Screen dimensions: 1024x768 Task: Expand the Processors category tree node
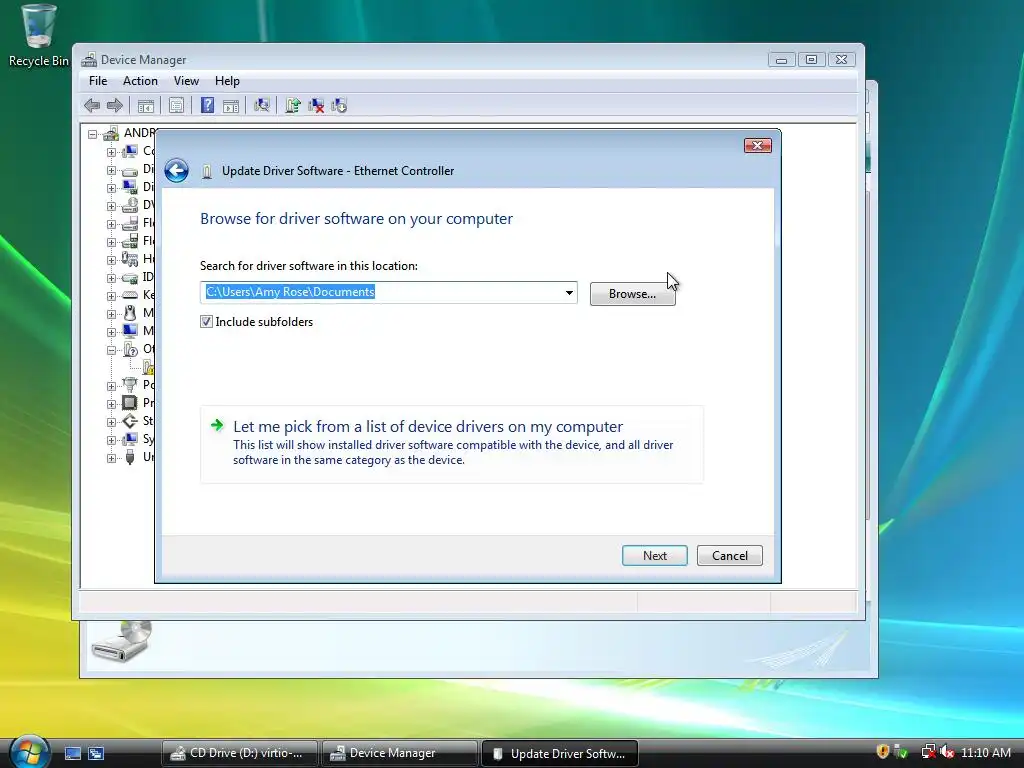(112, 404)
